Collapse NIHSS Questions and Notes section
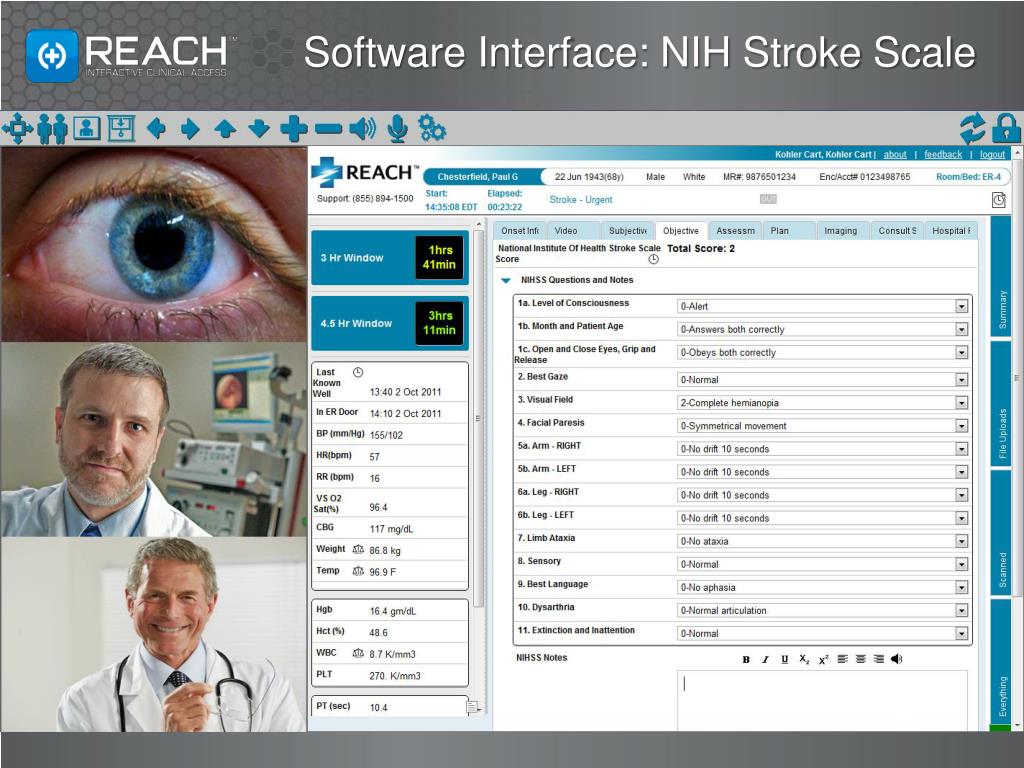Image resolution: width=1024 pixels, height=768 pixels. (505, 280)
